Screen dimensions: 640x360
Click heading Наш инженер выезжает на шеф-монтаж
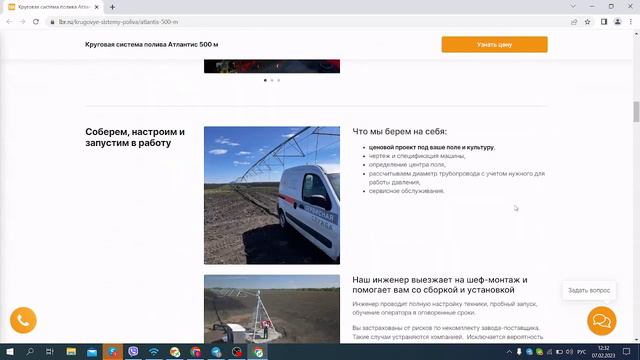[440, 285]
